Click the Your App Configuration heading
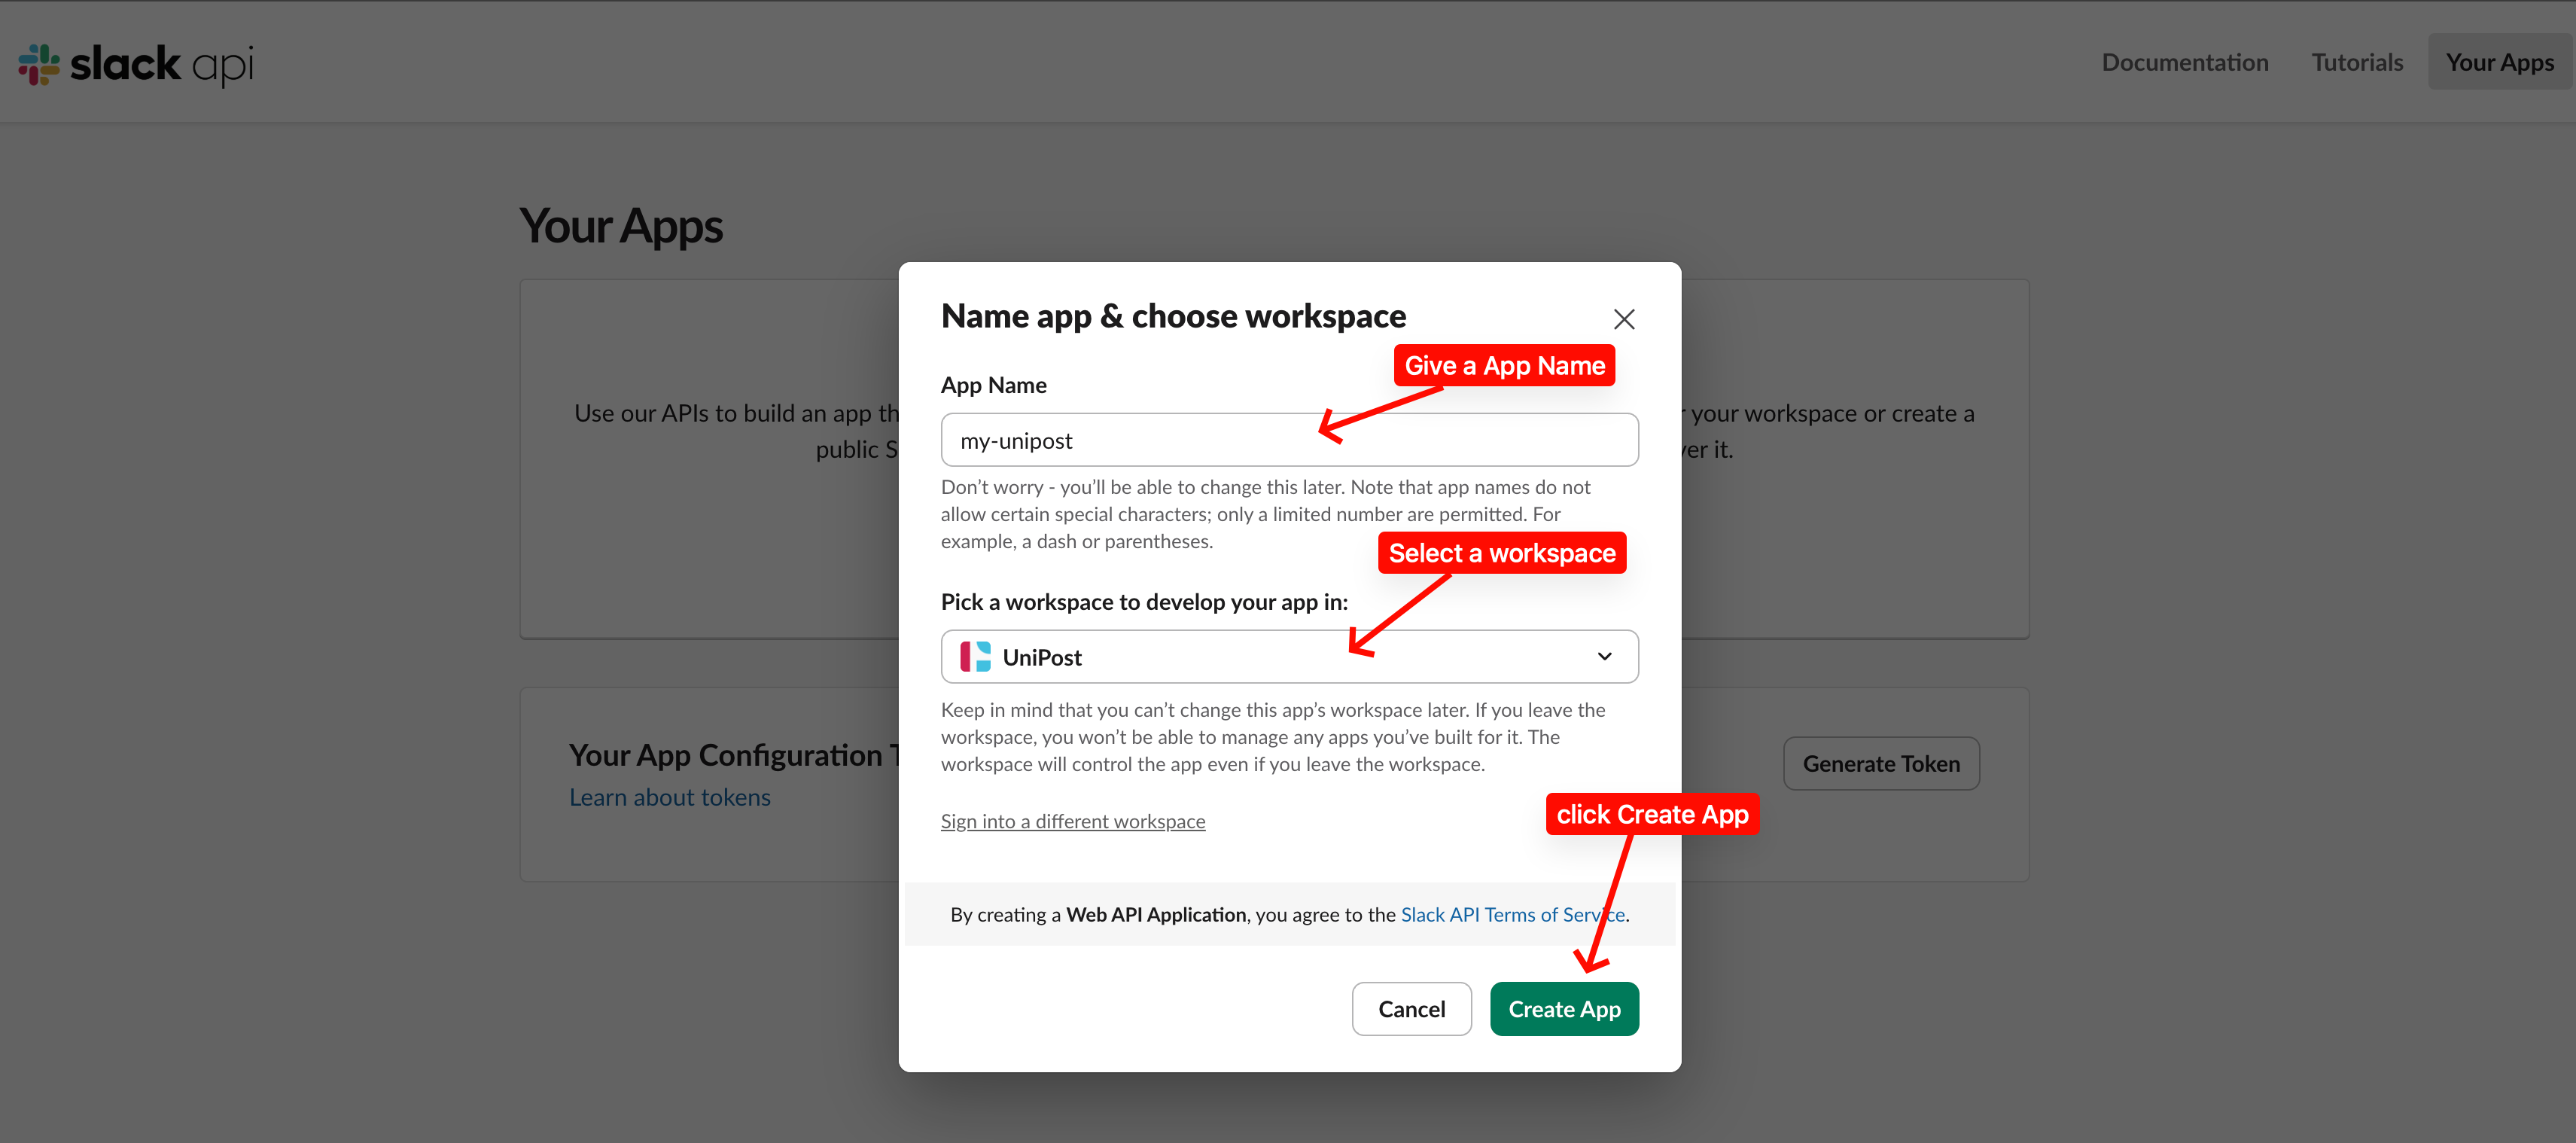2576x1143 pixels. (734, 755)
